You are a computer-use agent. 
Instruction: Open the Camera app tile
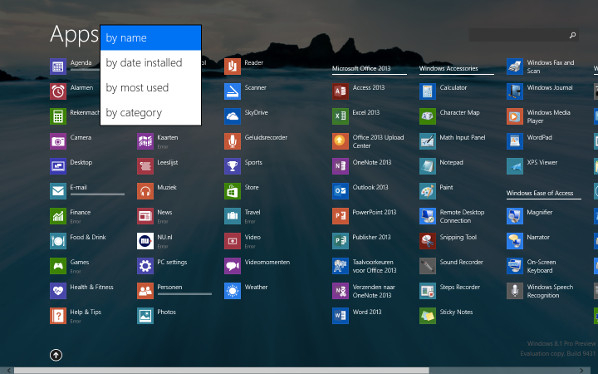pyautogui.click(x=58, y=141)
